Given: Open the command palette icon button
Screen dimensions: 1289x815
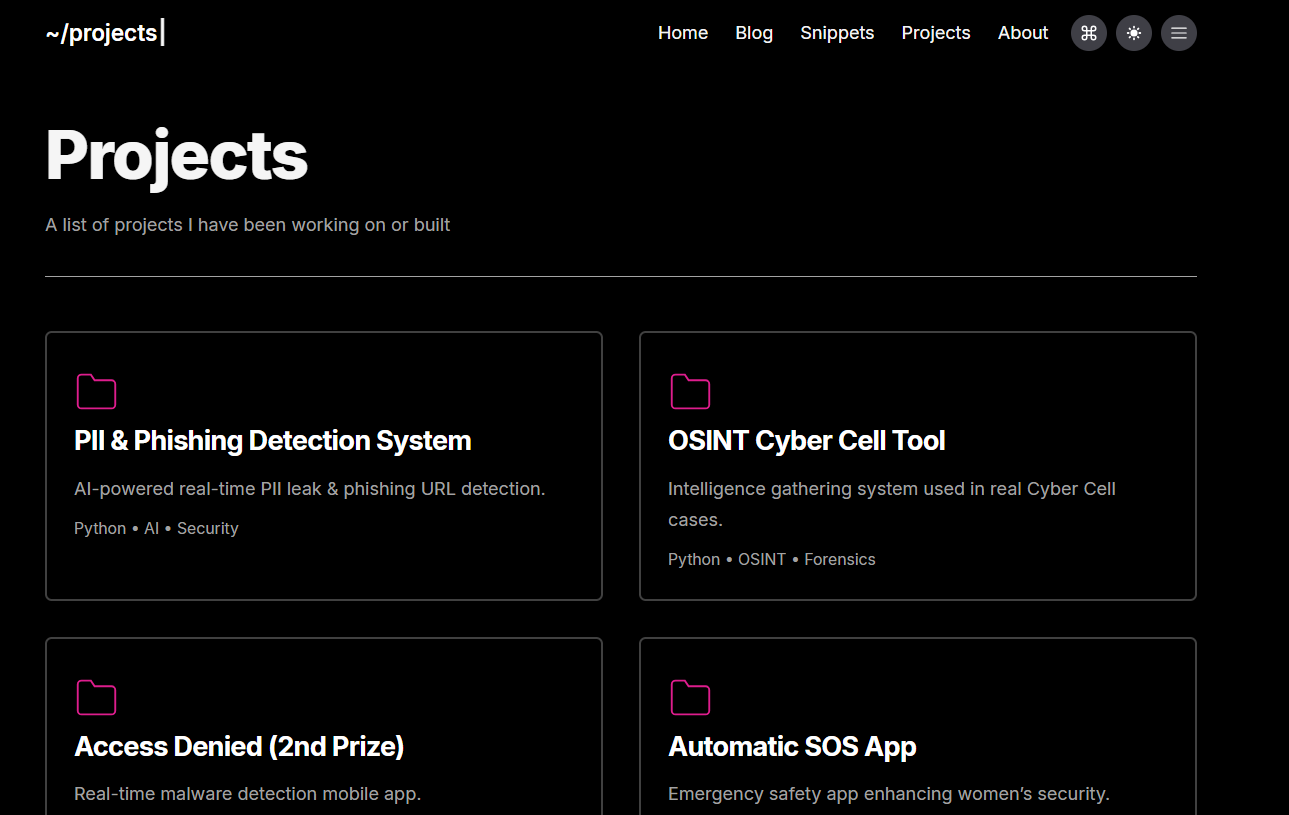Looking at the screenshot, I should click(1089, 33).
